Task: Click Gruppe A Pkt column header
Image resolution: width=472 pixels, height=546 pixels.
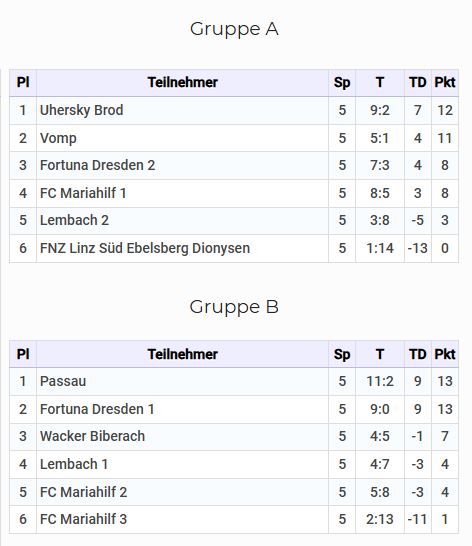Action: (x=445, y=83)
